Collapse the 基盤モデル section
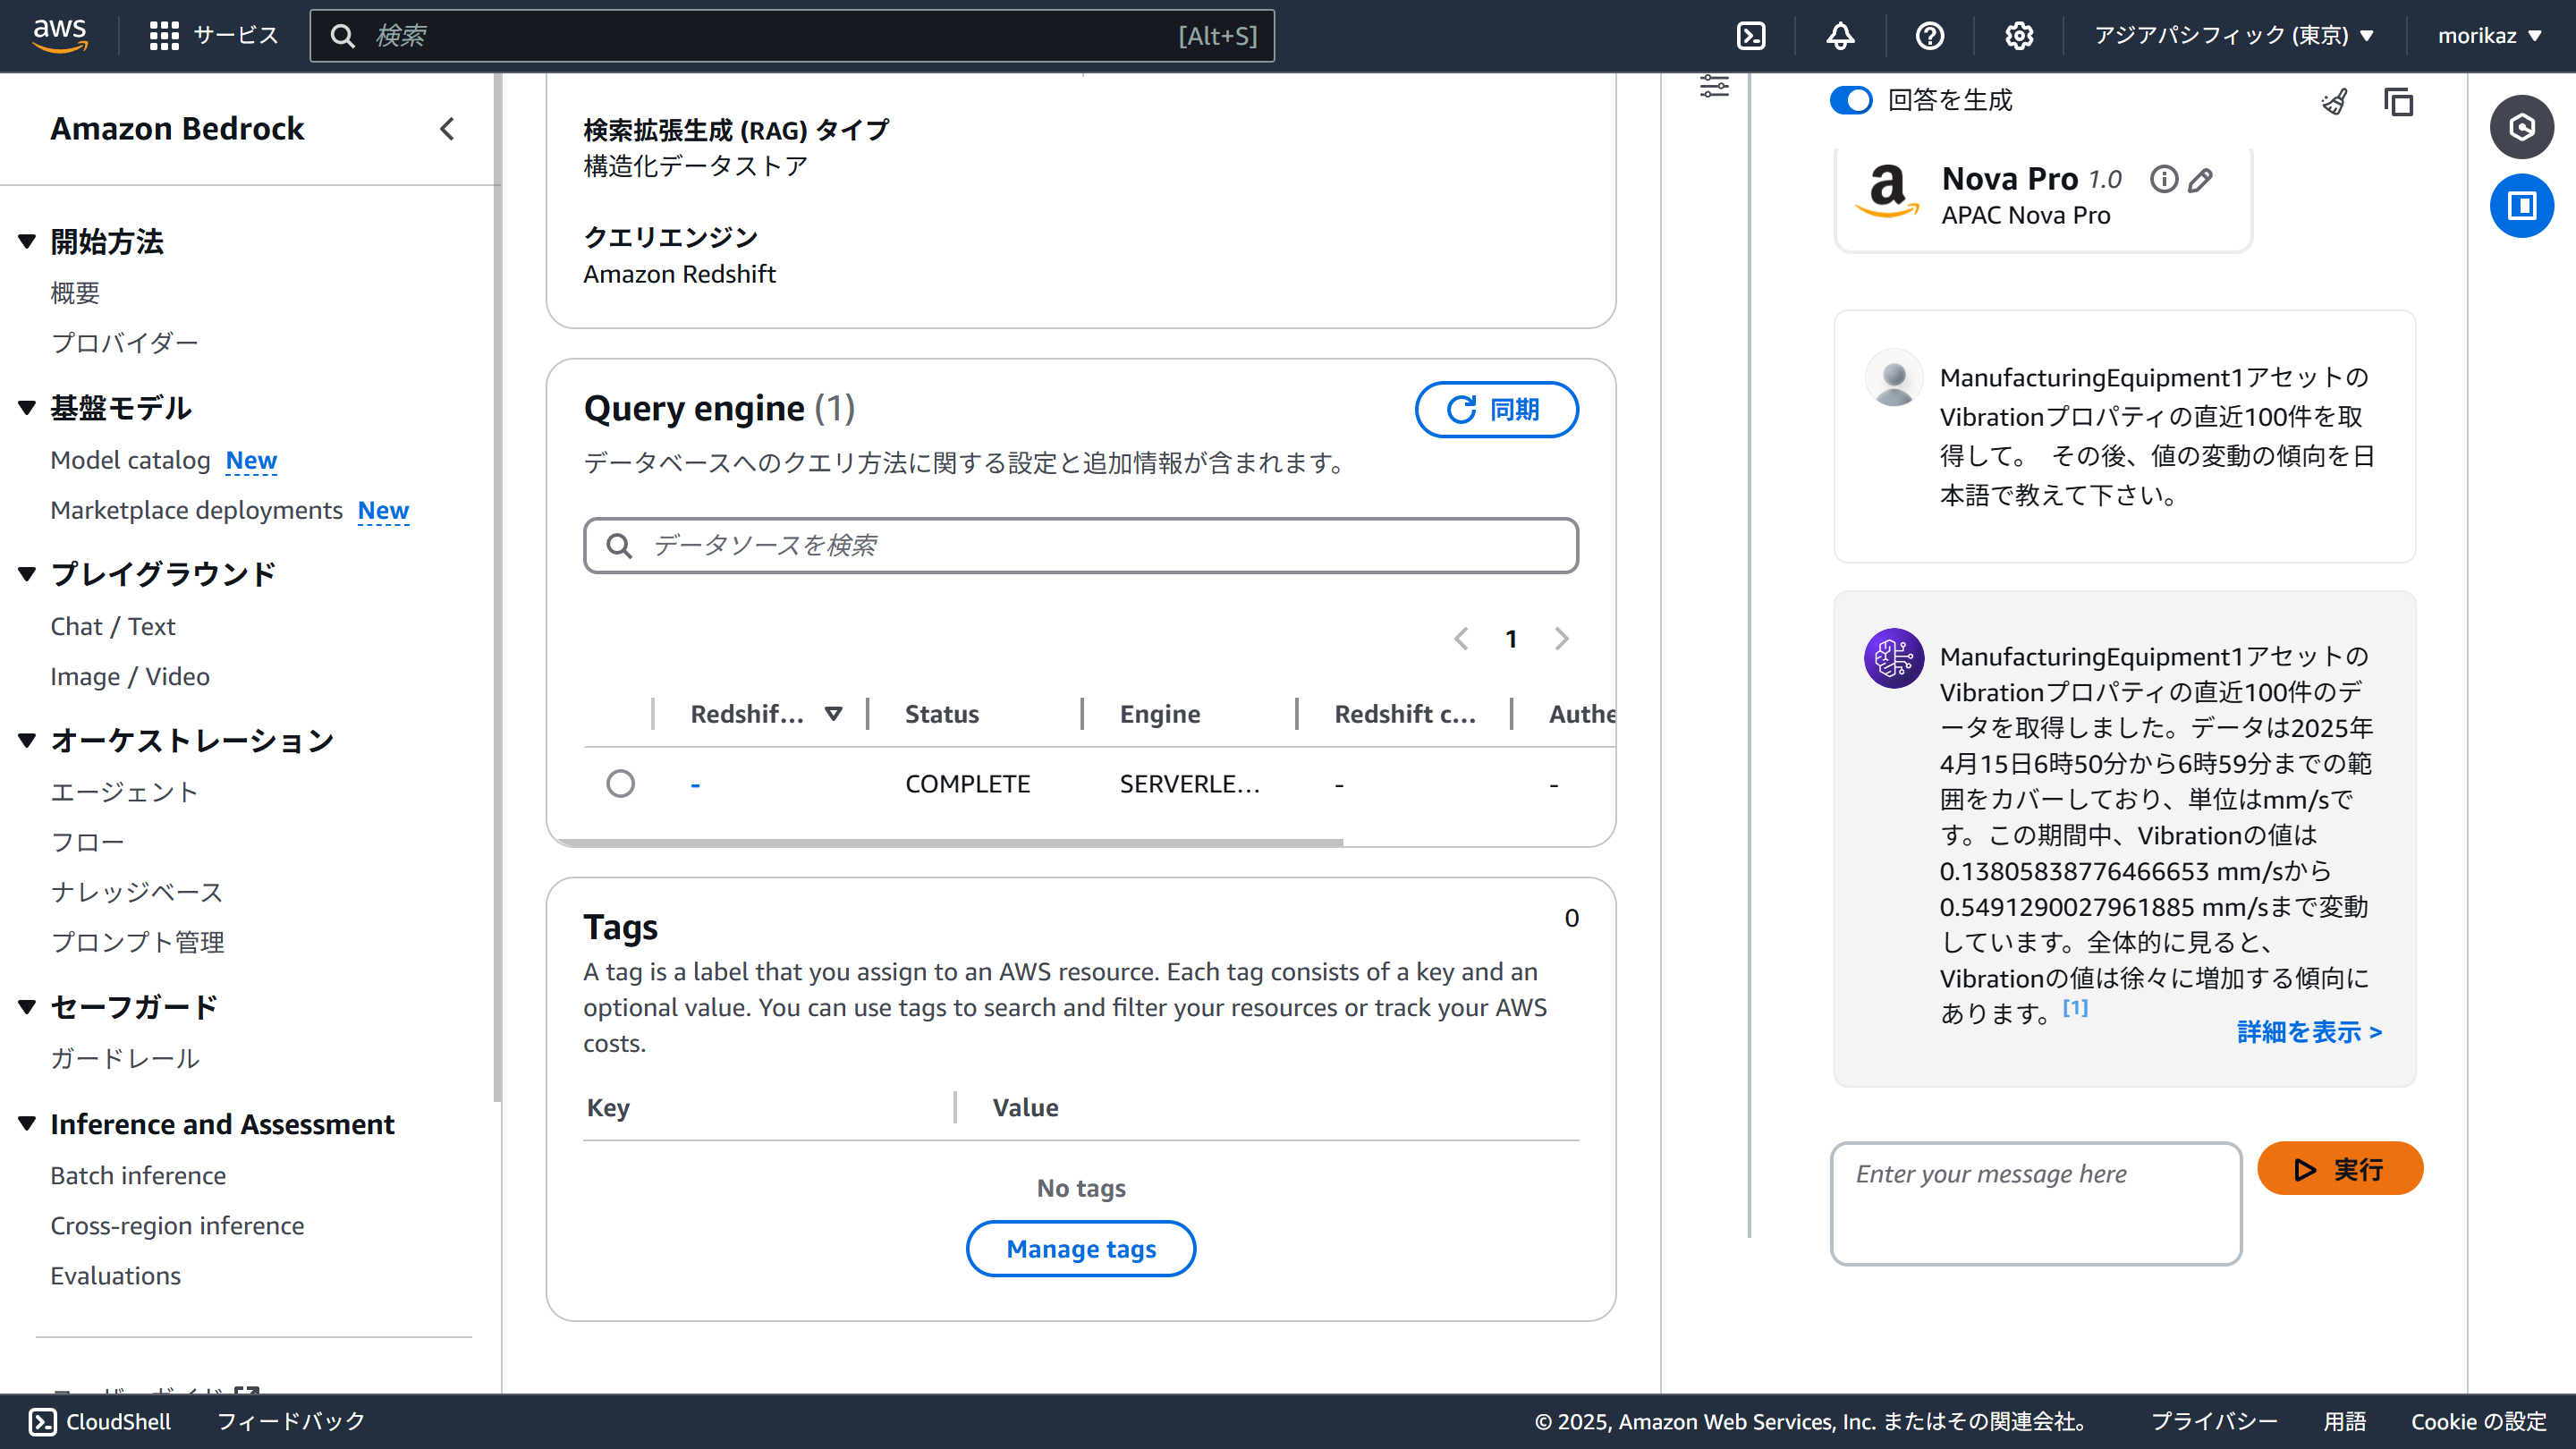 (x=27, y=407)
